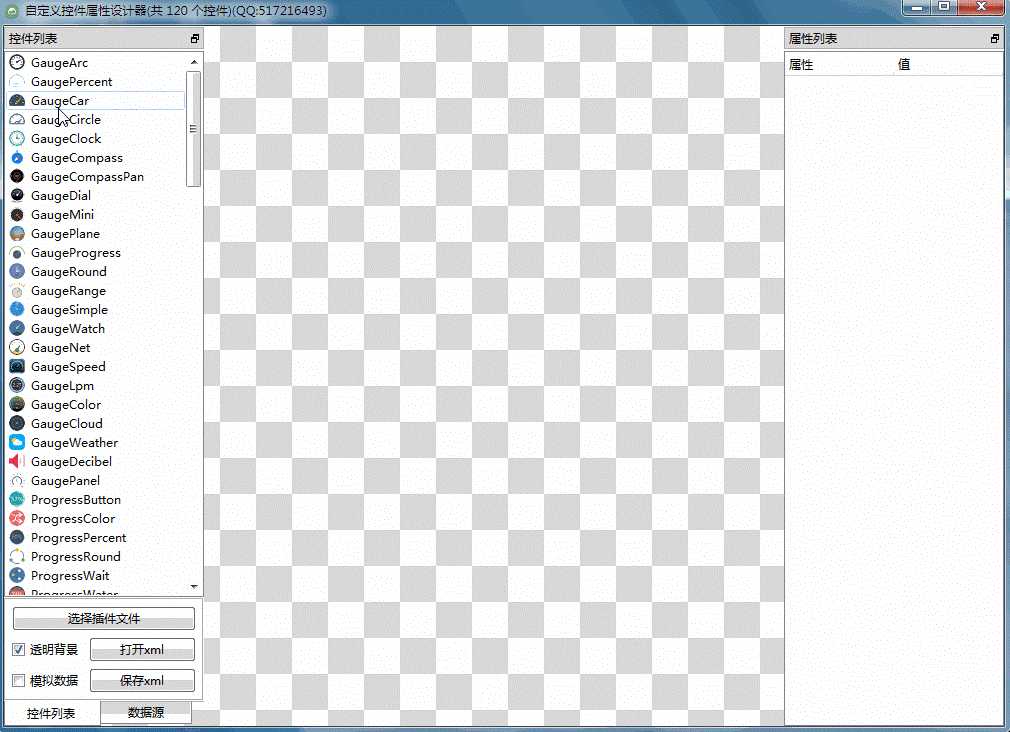Viewport: 1010px width, 732px height.
Task: Click the GaugeWatch icon
Action: coord(17,329)
